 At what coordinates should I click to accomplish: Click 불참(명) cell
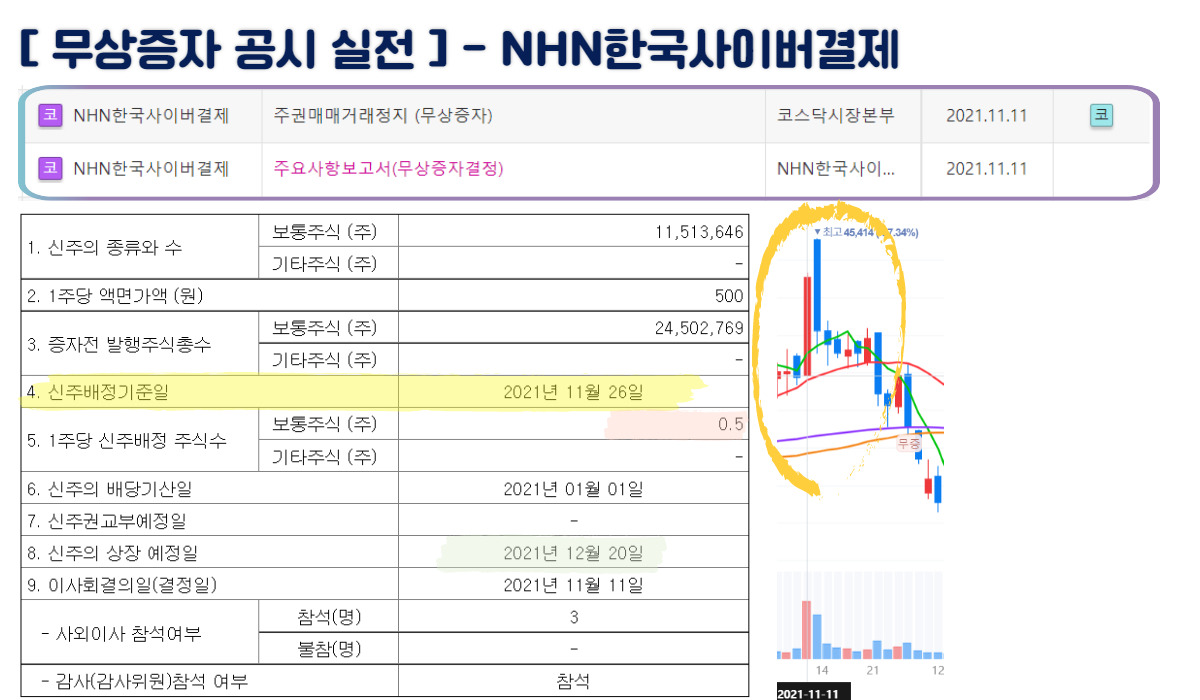tap(329, 649)
